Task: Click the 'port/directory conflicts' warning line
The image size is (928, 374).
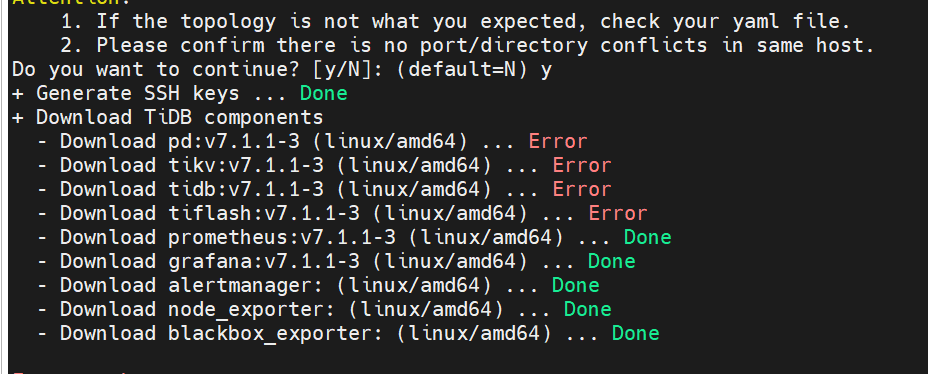Action: [468, 46]
